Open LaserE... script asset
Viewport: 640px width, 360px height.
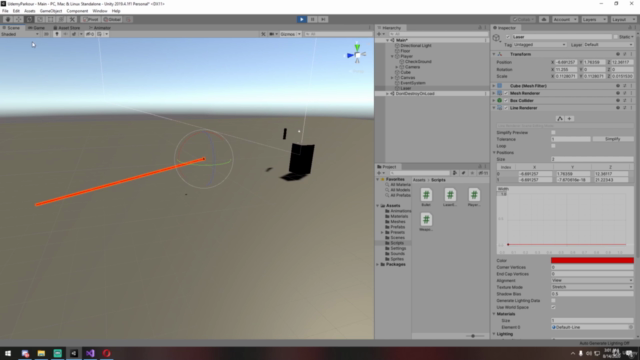450,198
